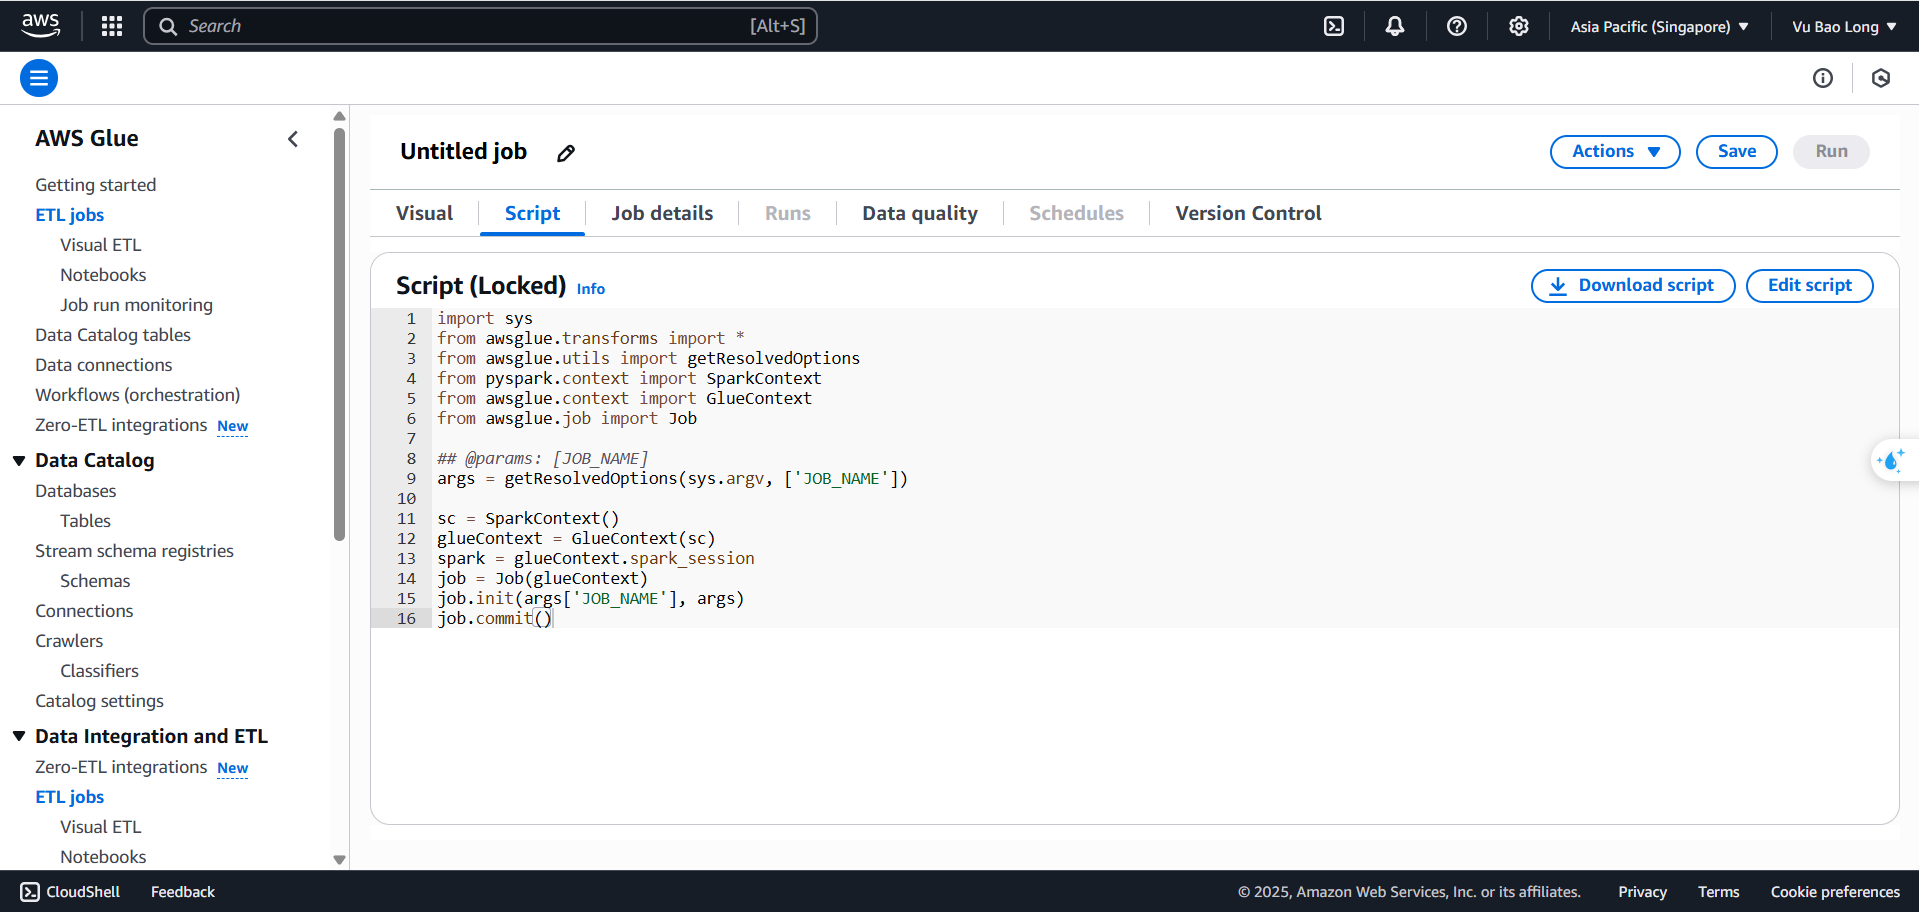The image size is (1919, 912).
Task: Open Terms link in footer
Action: 1718,892
